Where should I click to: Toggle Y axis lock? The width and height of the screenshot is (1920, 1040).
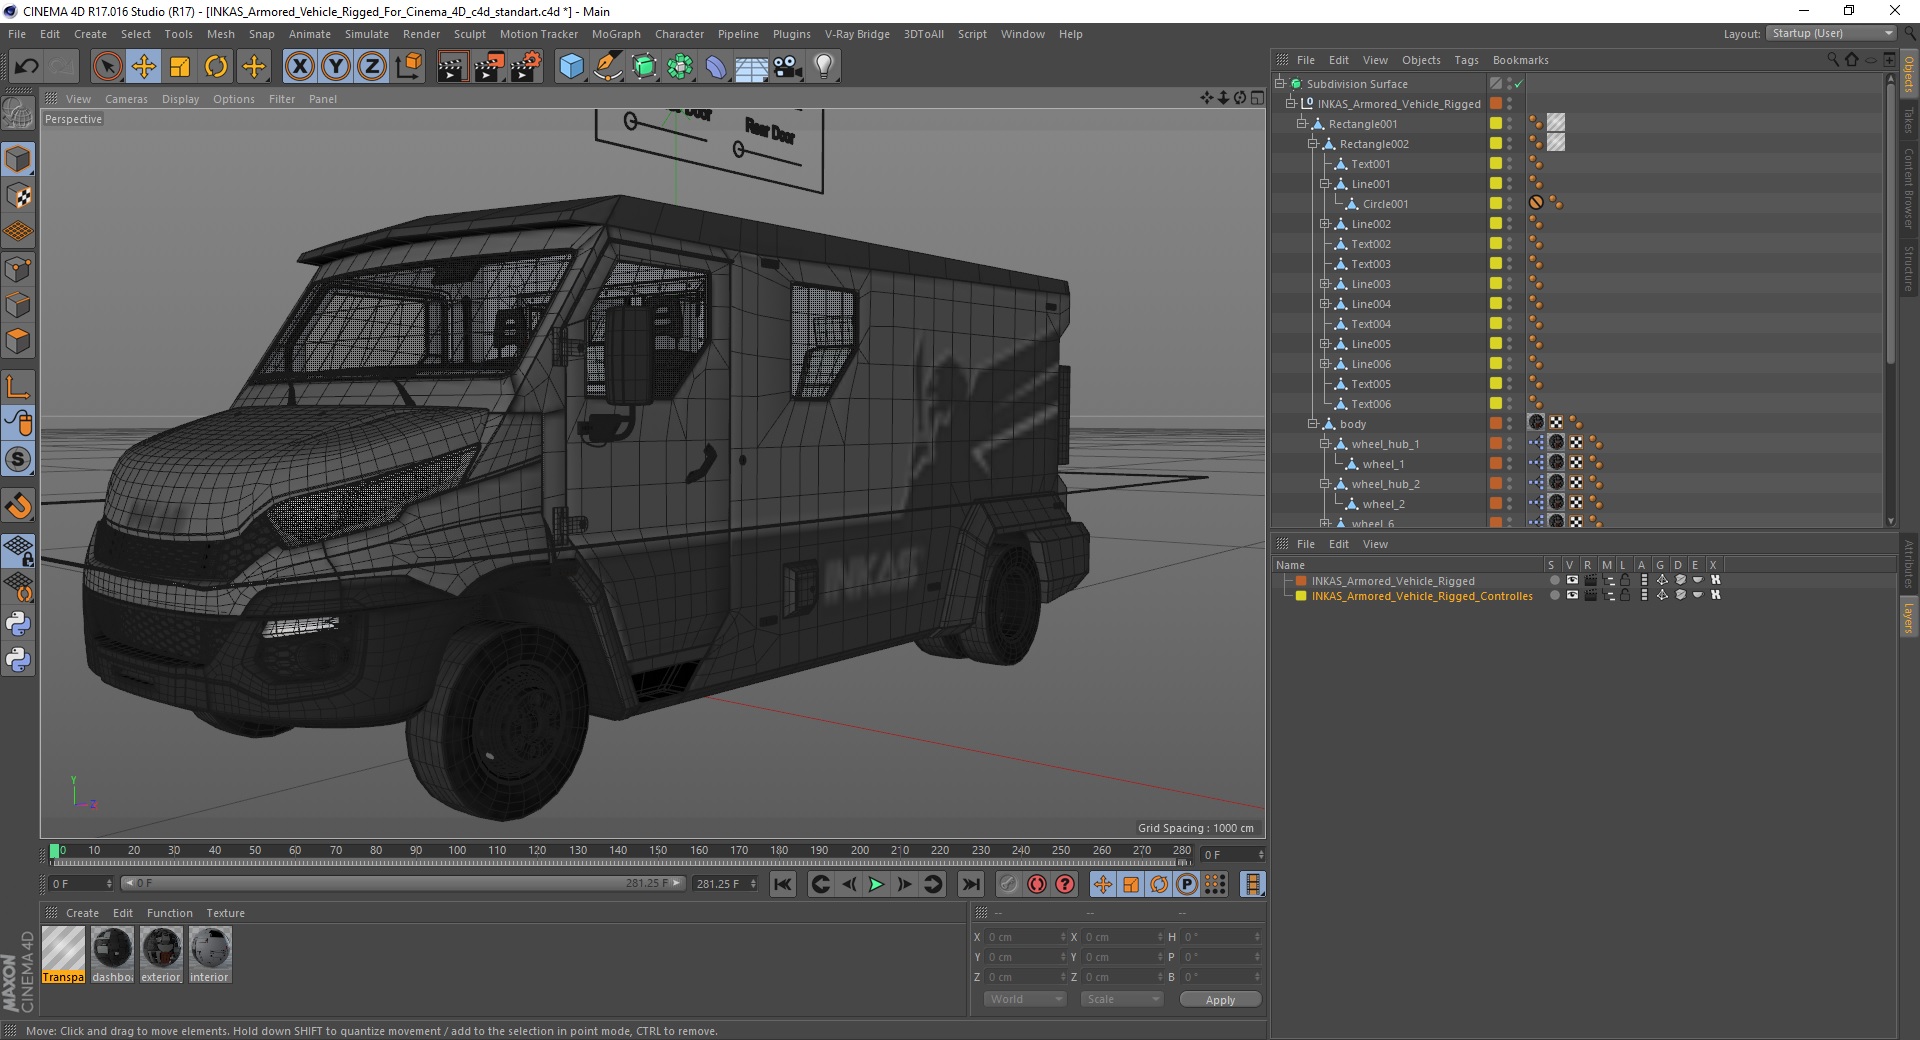point(336,67)
